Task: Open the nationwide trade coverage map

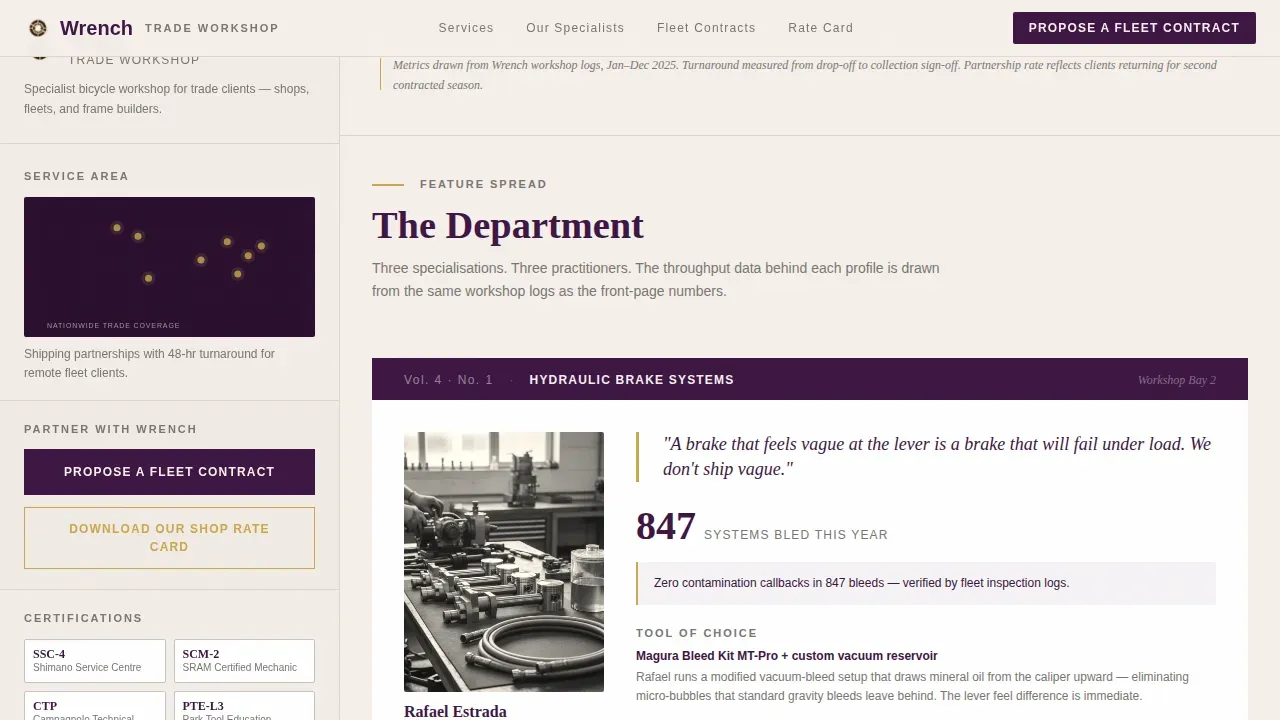Action: 169,267
